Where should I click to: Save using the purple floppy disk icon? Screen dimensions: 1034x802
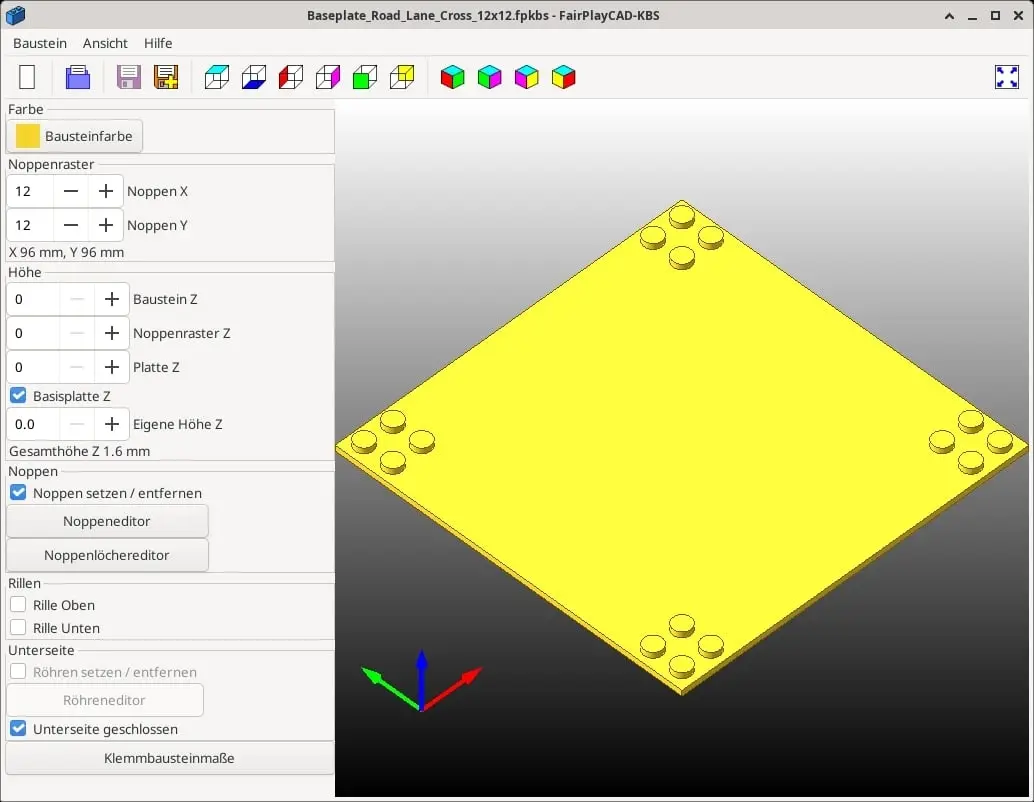tap(129, 77)
